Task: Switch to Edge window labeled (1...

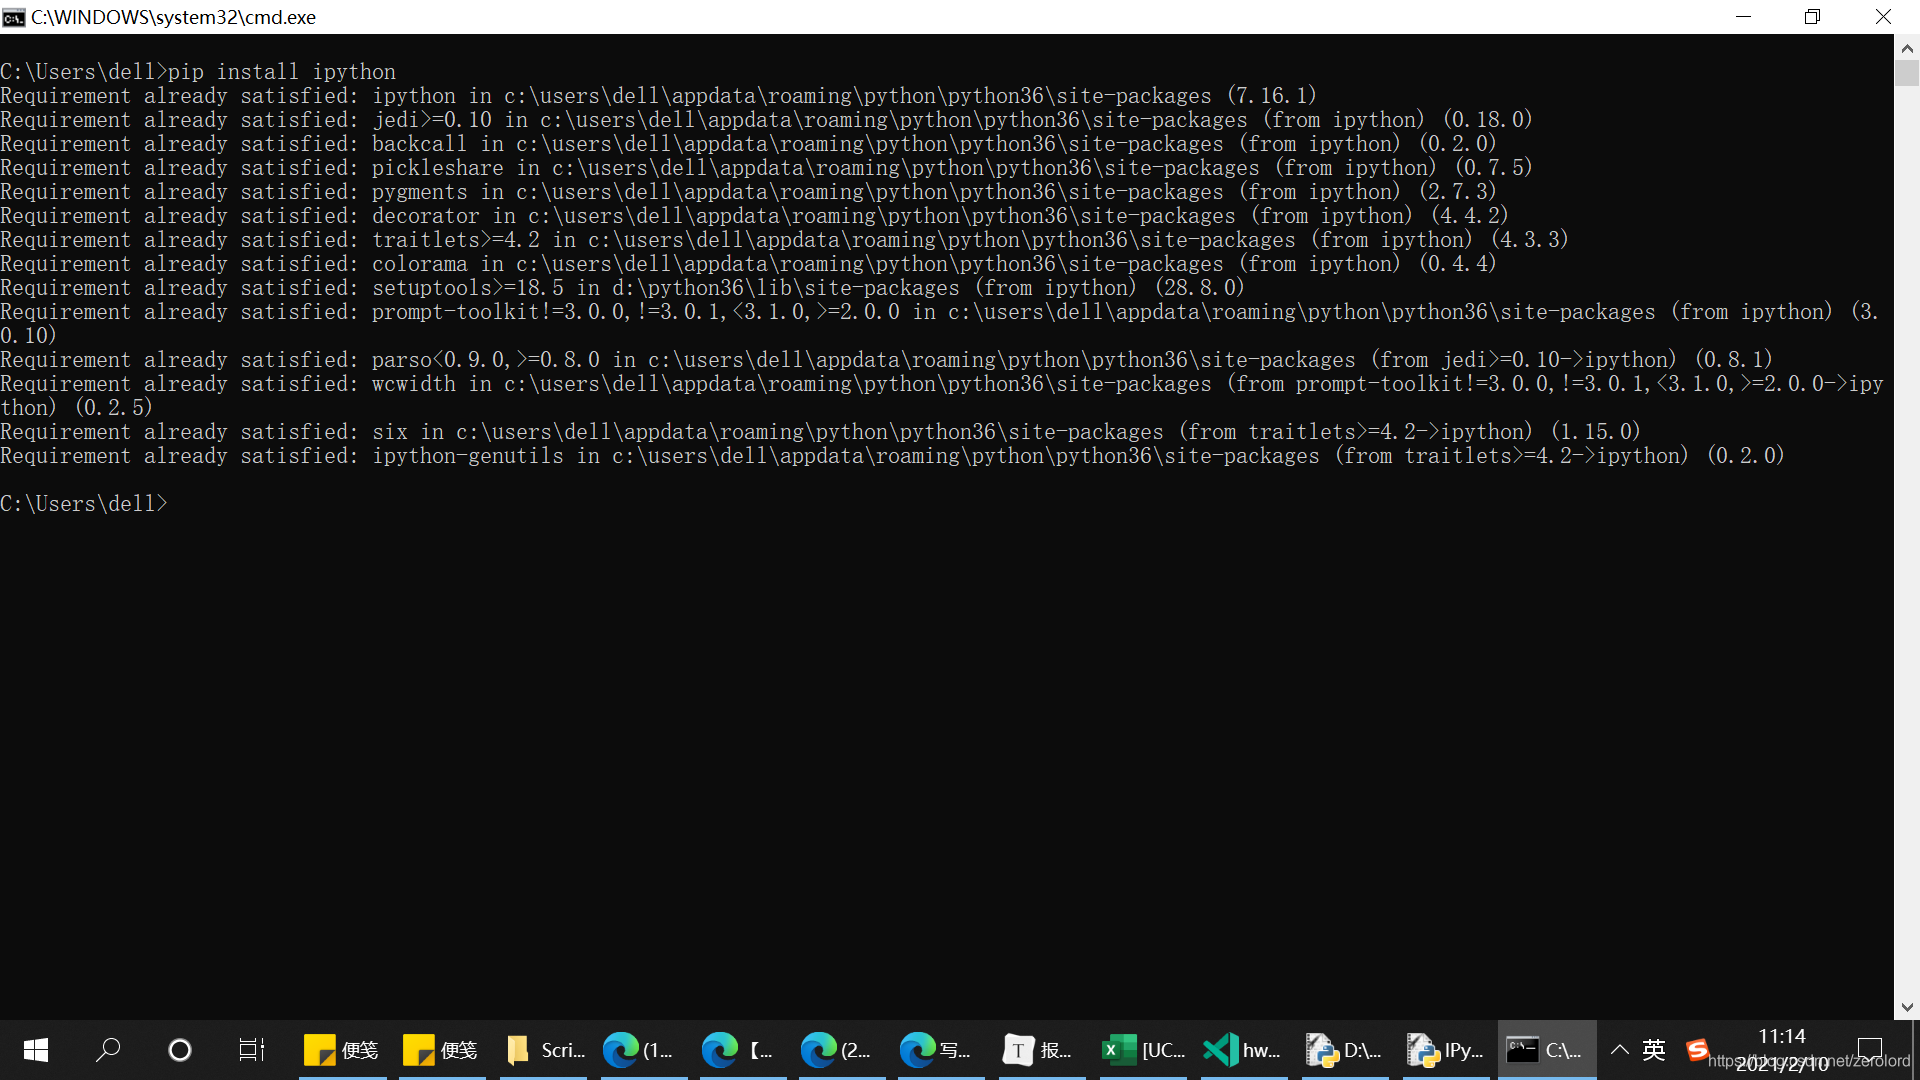Action: coord(644,1050)
